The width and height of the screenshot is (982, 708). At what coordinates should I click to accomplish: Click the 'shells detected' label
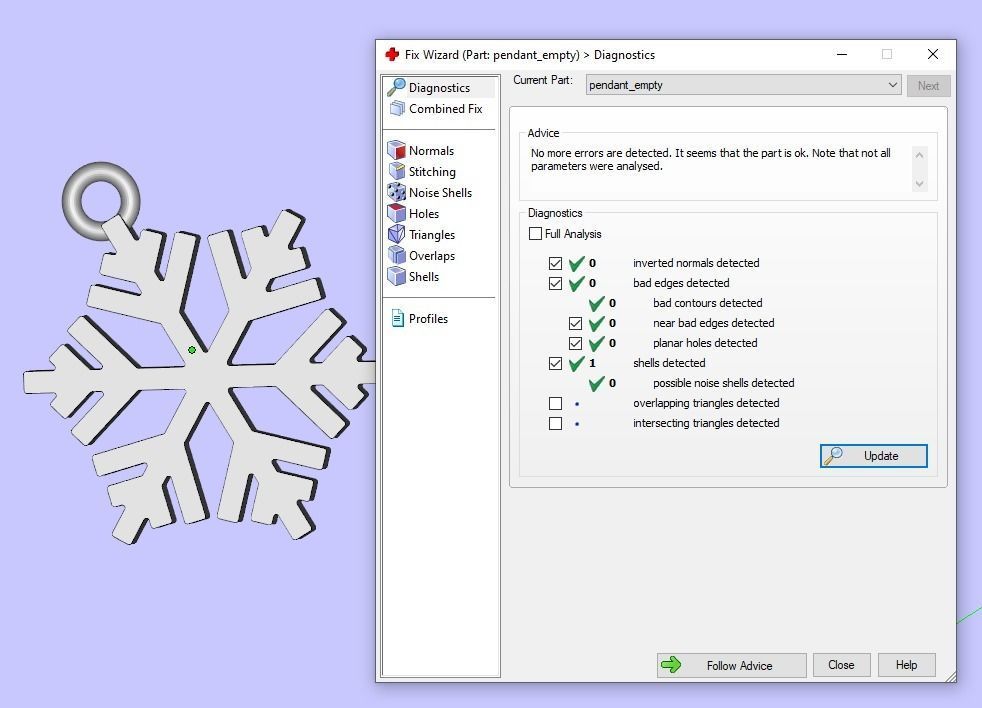669,363
